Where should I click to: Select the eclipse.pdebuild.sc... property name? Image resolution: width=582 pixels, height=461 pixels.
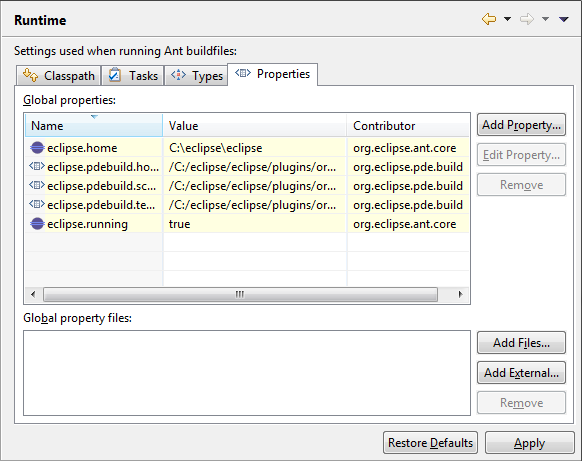pos(101,186)
